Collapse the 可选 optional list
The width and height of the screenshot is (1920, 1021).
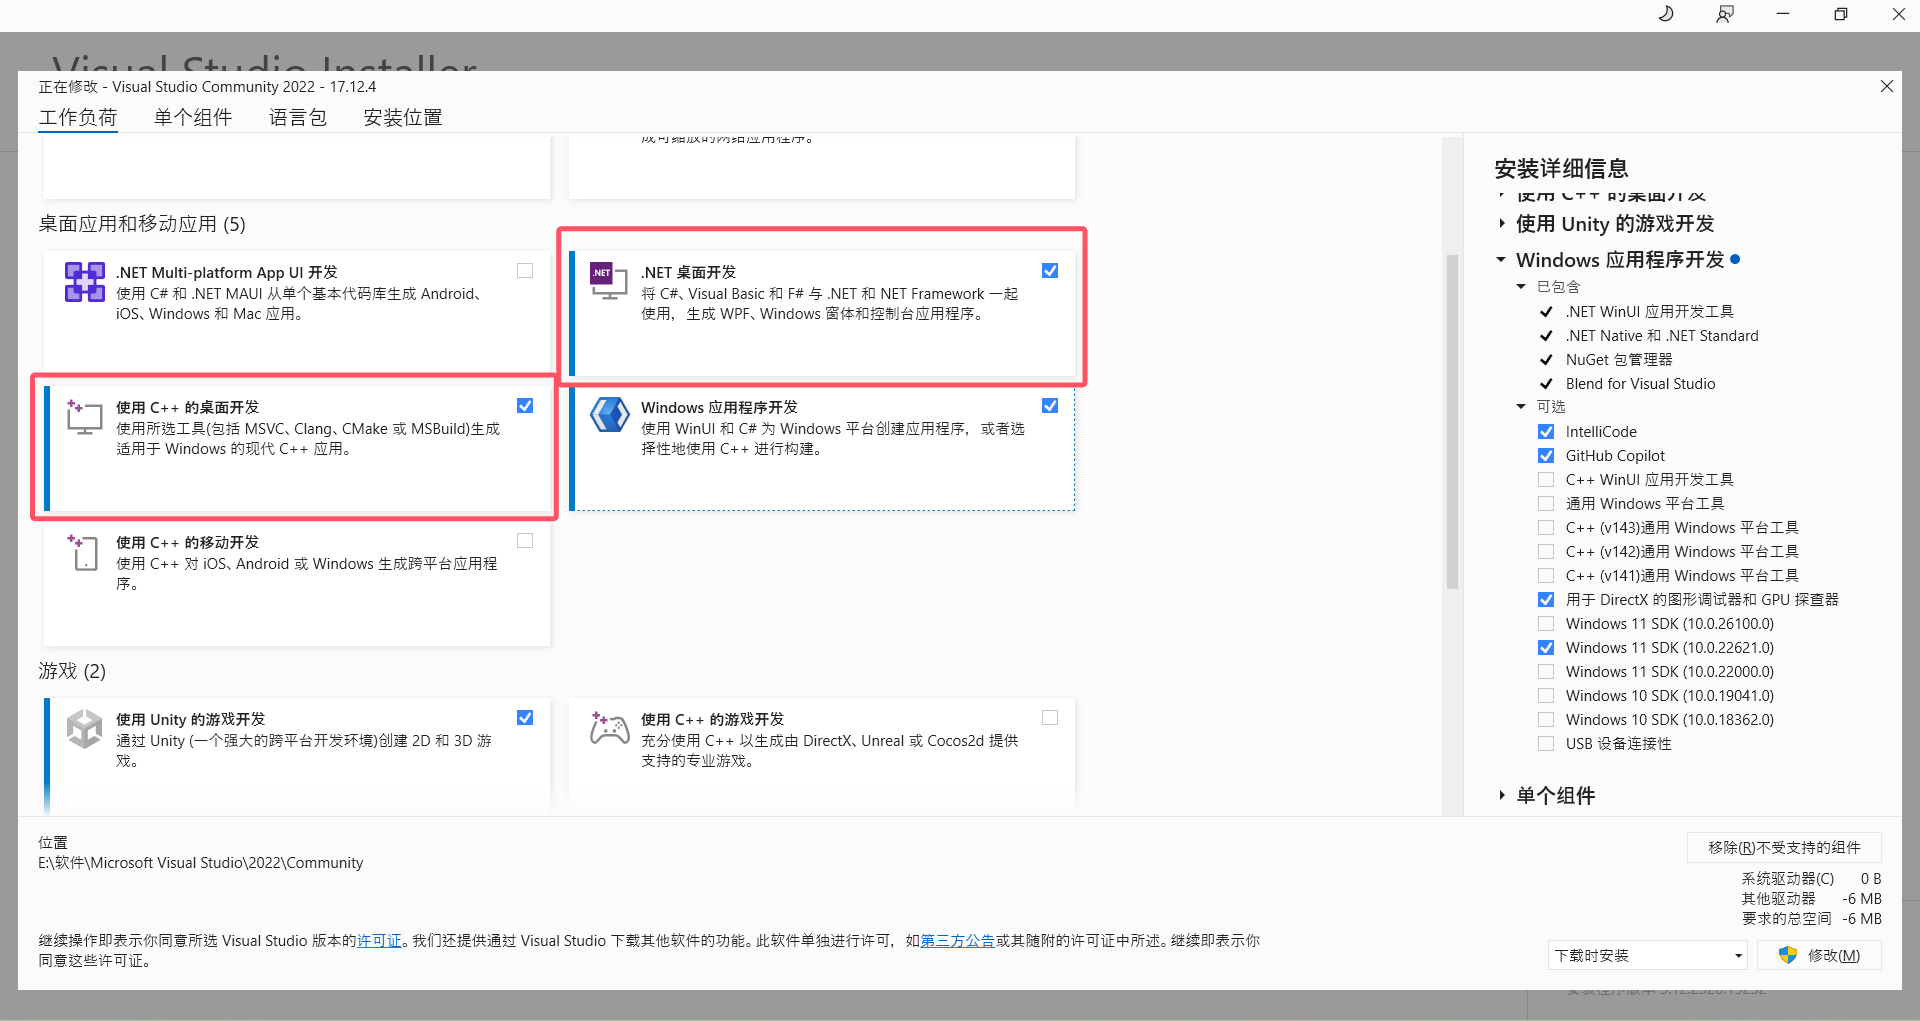point(1521,407)
